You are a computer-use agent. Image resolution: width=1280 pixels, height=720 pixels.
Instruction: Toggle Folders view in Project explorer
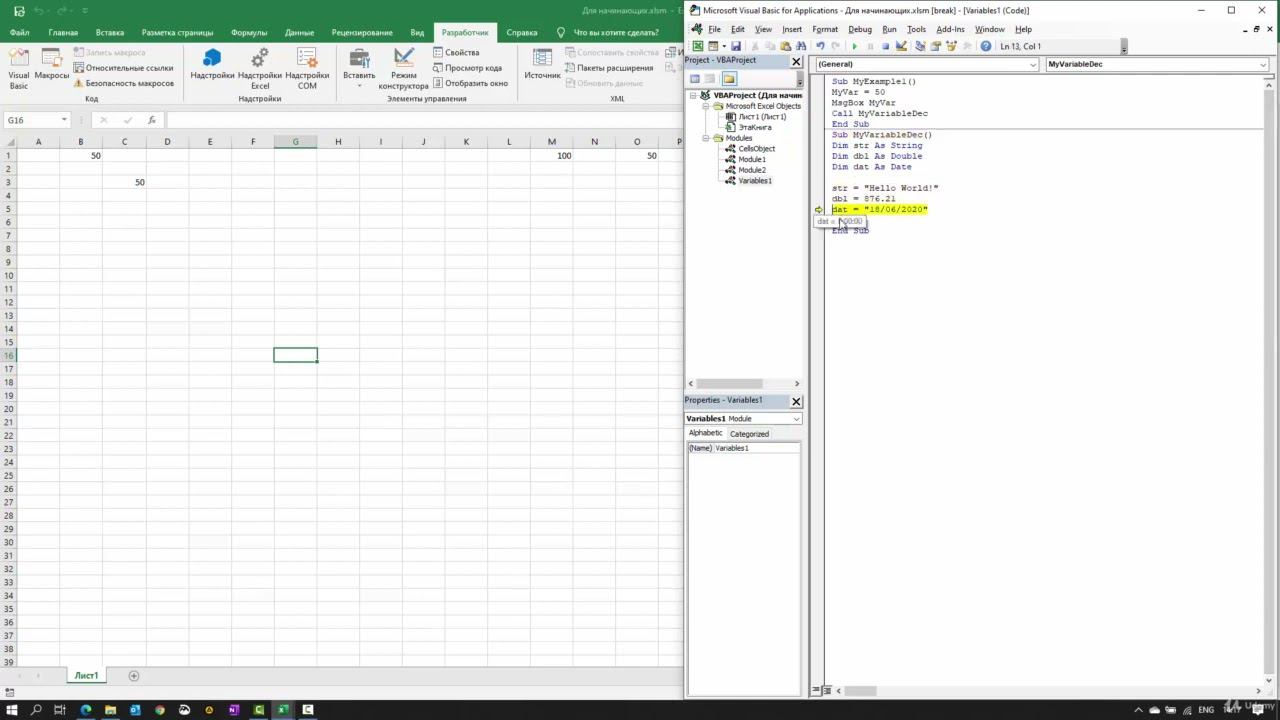pyautogui.click(x=729, y=79)
